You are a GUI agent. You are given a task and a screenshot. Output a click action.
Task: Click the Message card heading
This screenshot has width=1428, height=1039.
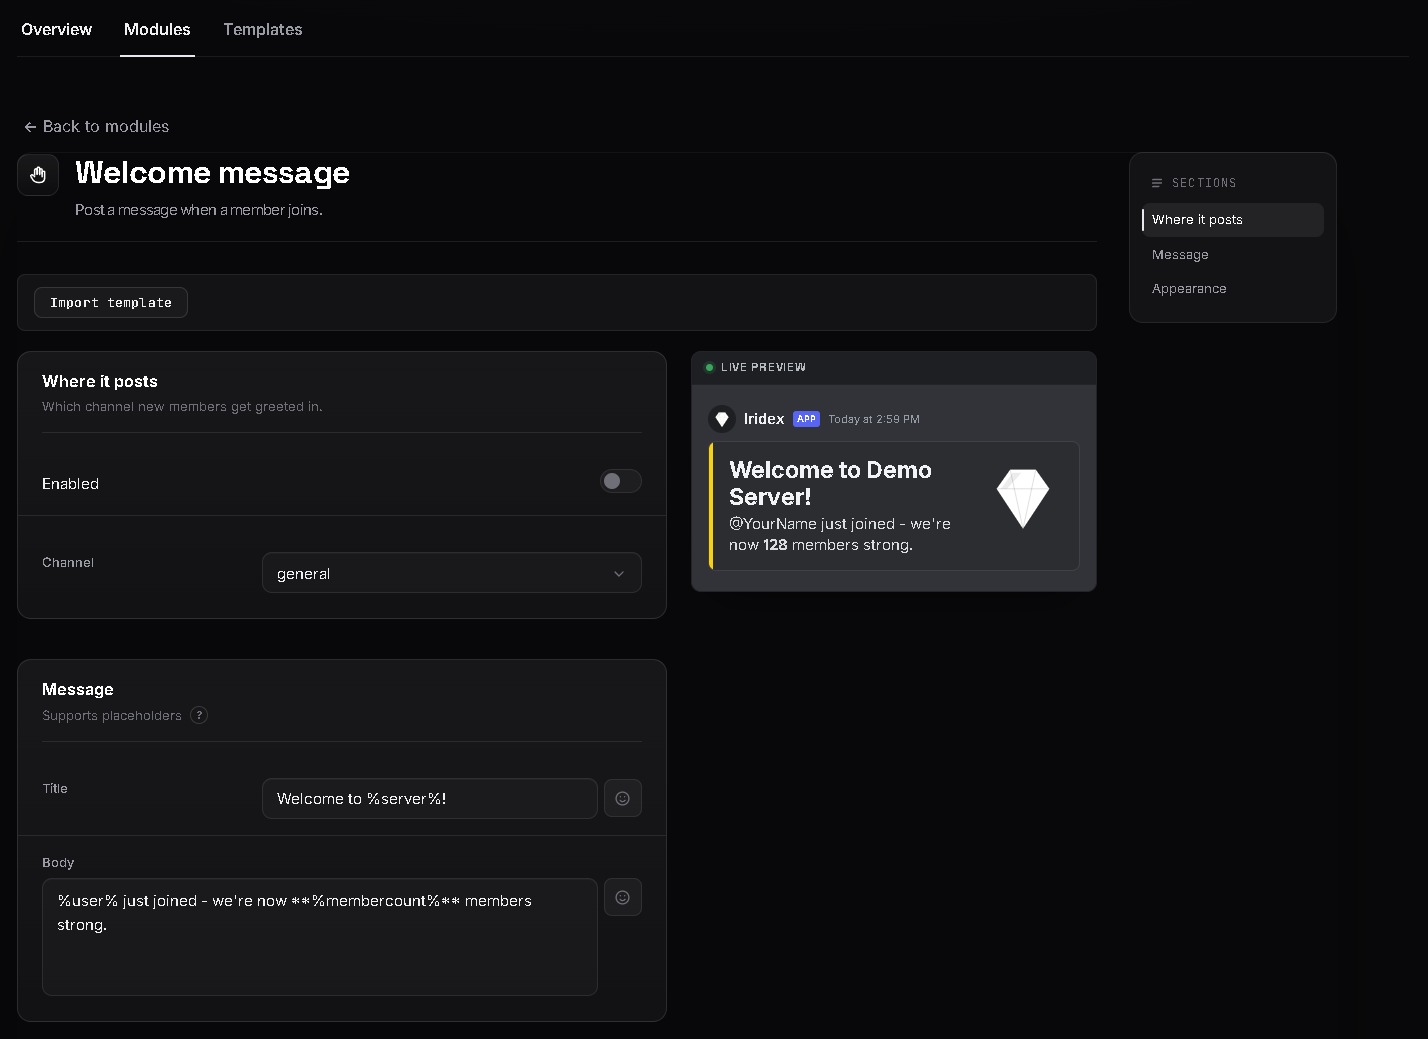coord(78,689)
